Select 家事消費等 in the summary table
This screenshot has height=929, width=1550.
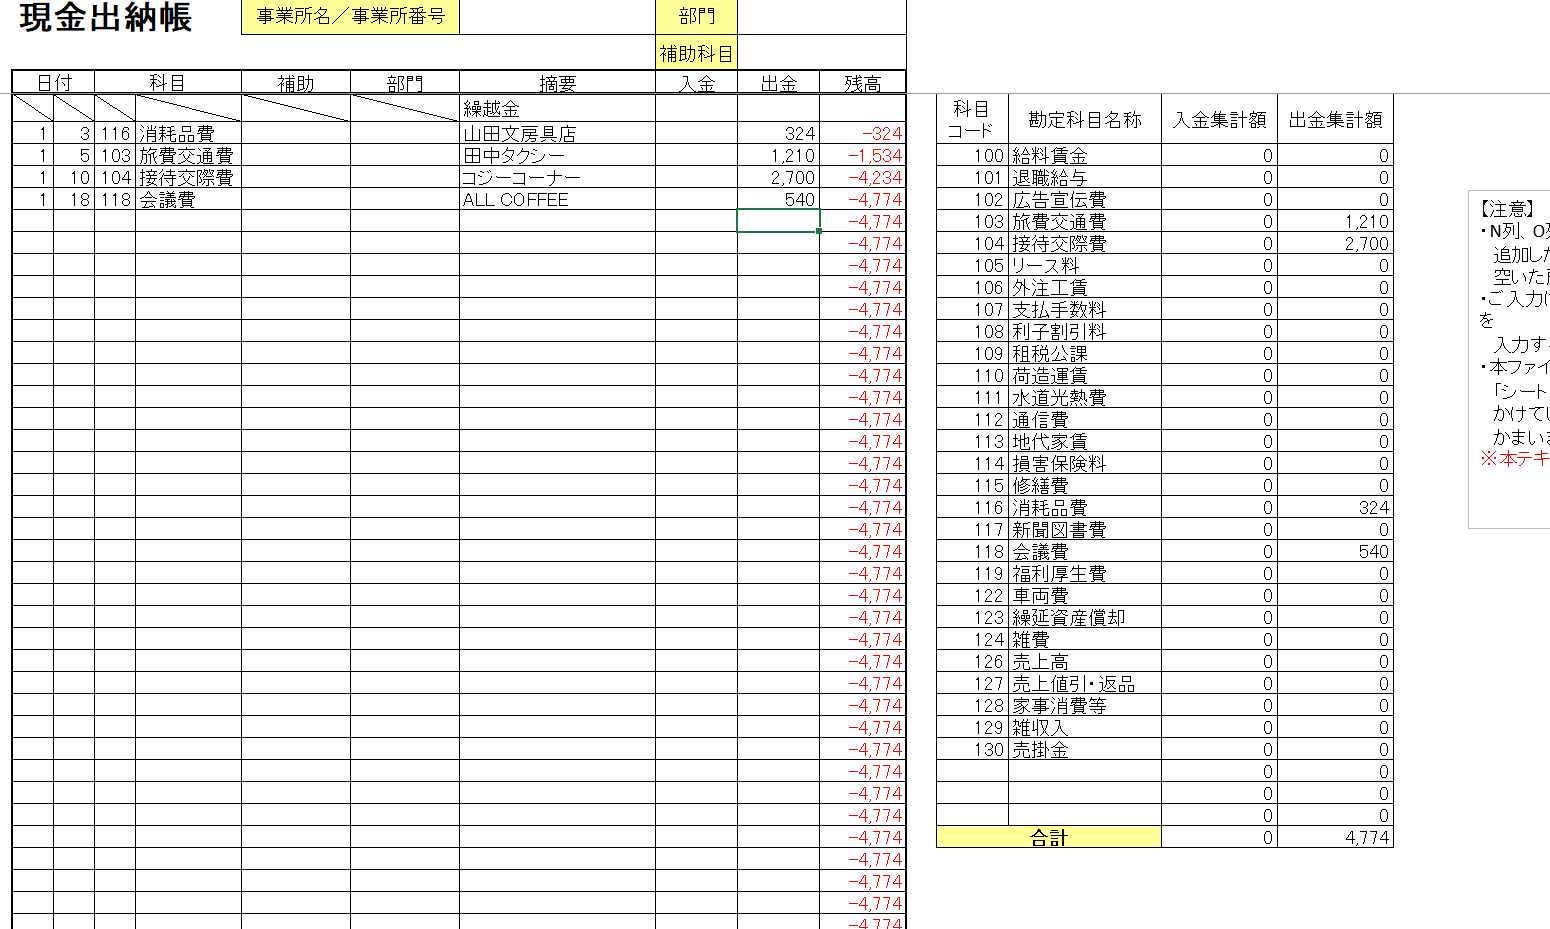(1085, 705)
